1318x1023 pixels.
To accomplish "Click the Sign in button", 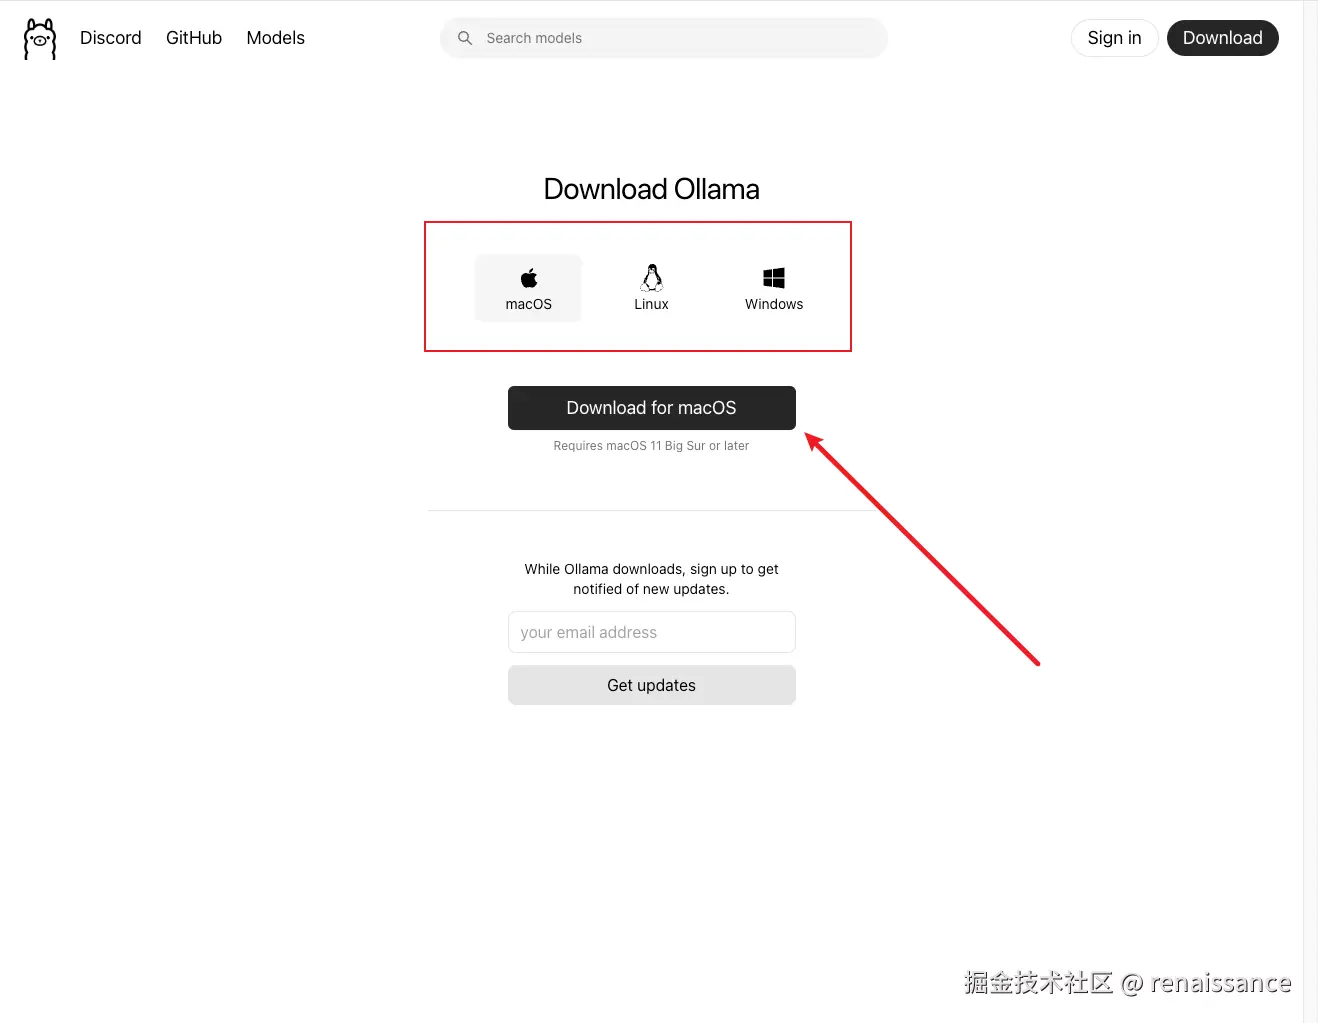I will tap(1114, 38).
